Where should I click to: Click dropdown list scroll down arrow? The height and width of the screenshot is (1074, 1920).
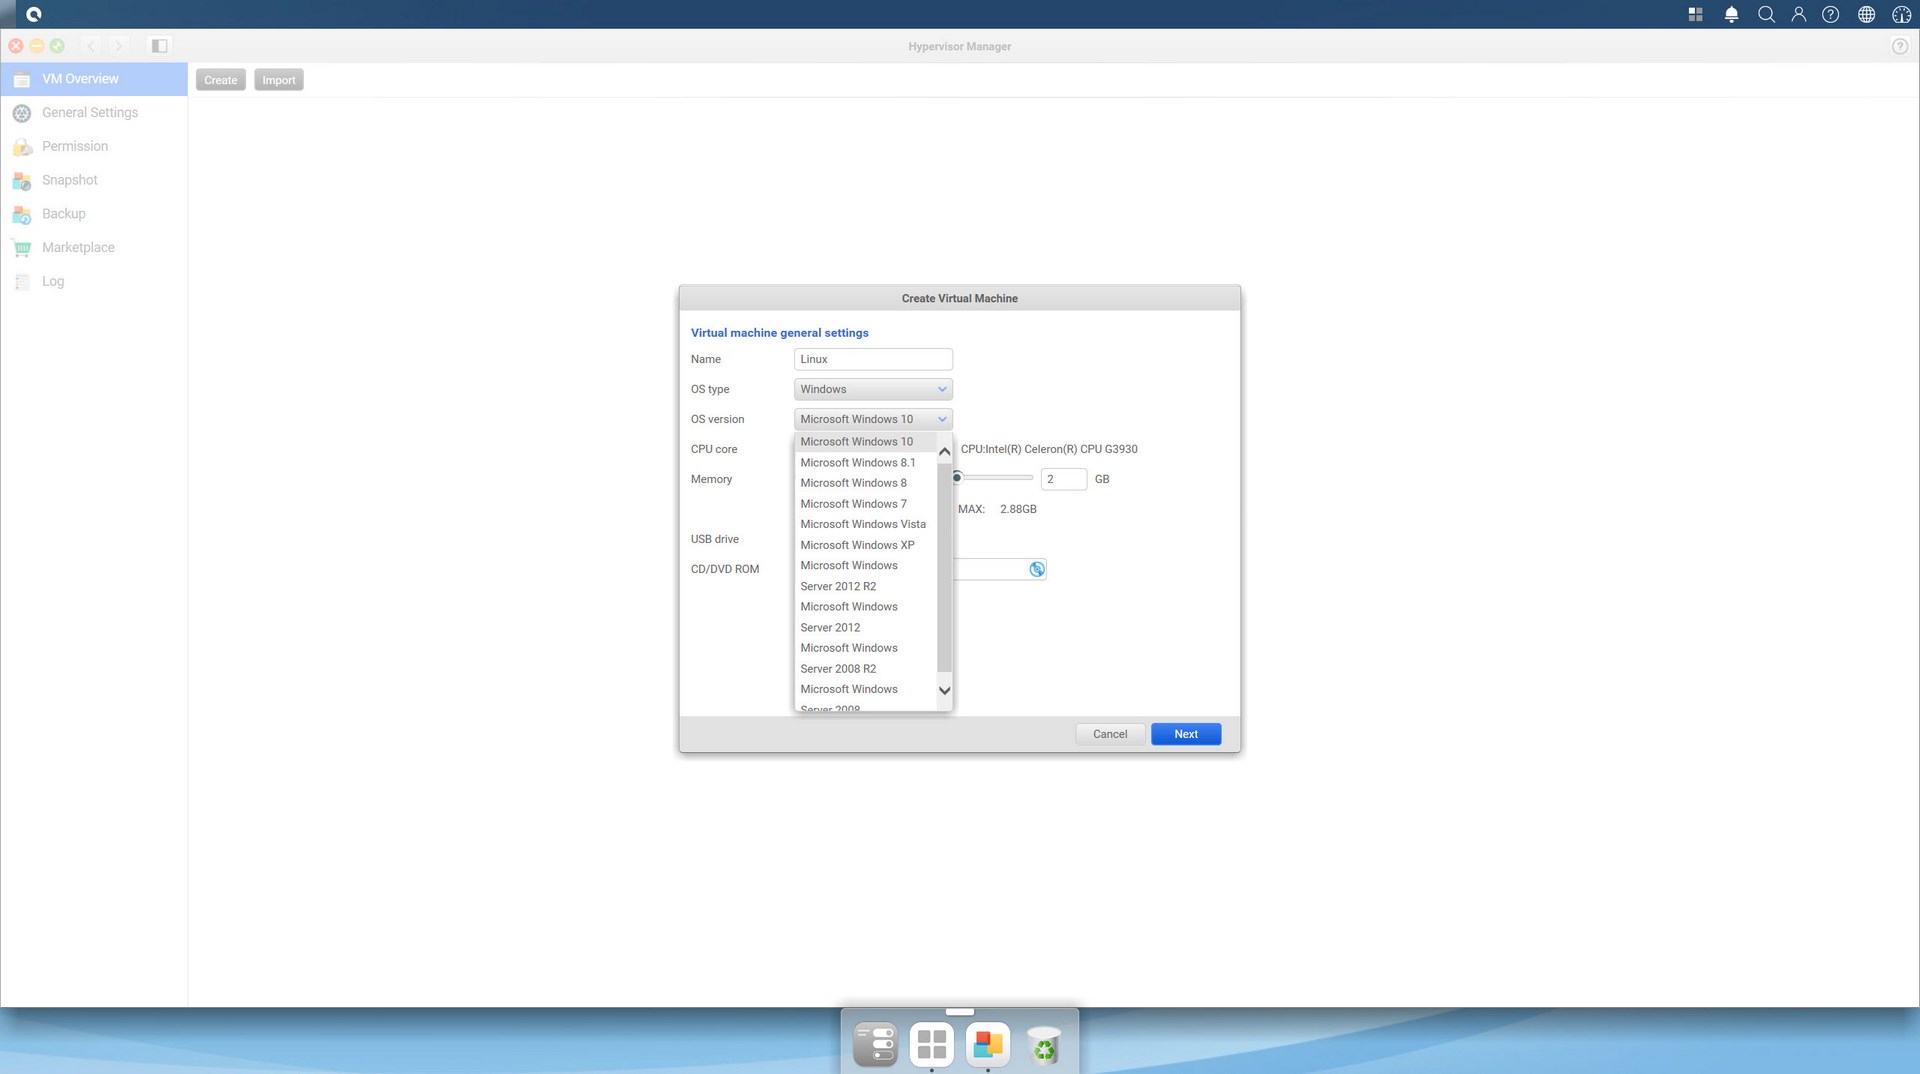point(944,691)
